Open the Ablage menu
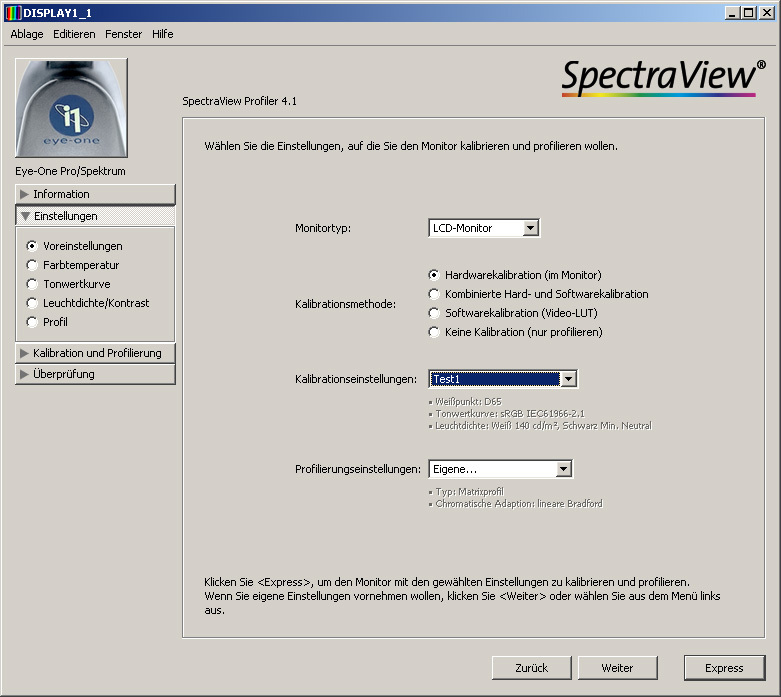 pos(27,34)
